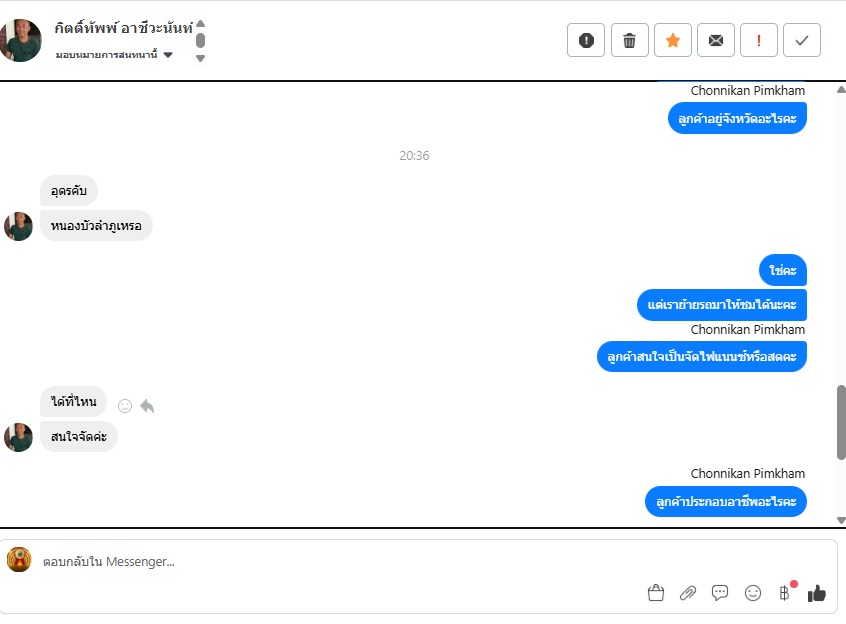
Task: Click down arrow beside contact name
Action: [x=201, y=58]
